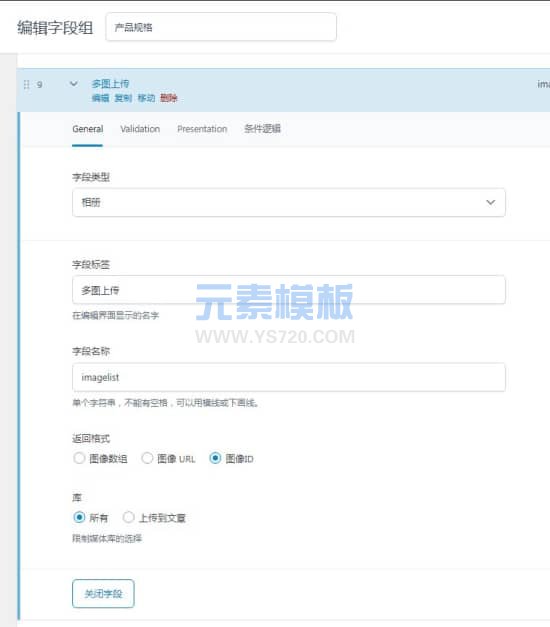Select the 图像ID return format radio
Screen dimensions: 550x627
(215, 458)
